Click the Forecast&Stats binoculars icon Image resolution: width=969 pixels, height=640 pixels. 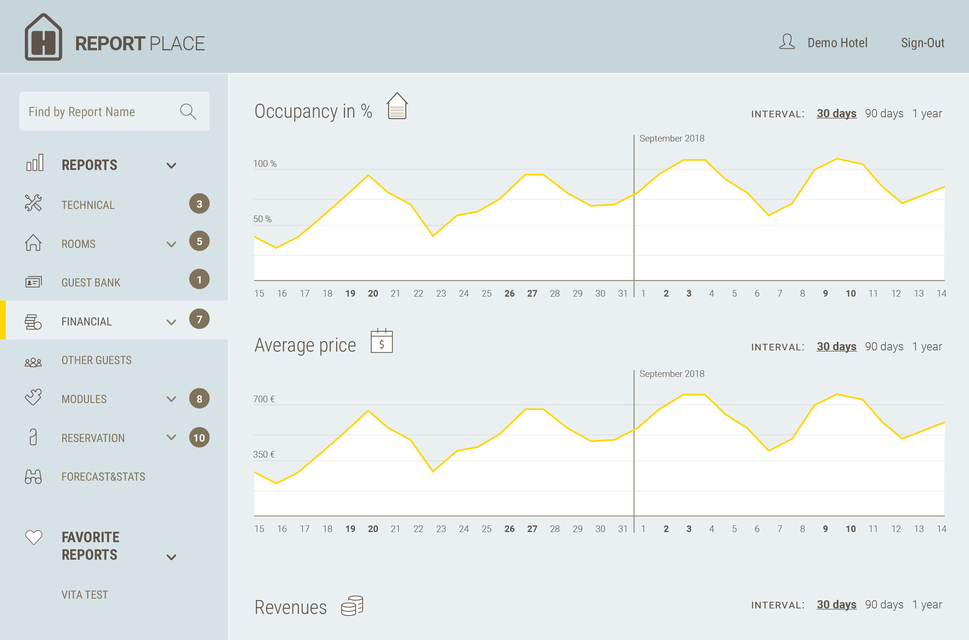tap(33, 477)
